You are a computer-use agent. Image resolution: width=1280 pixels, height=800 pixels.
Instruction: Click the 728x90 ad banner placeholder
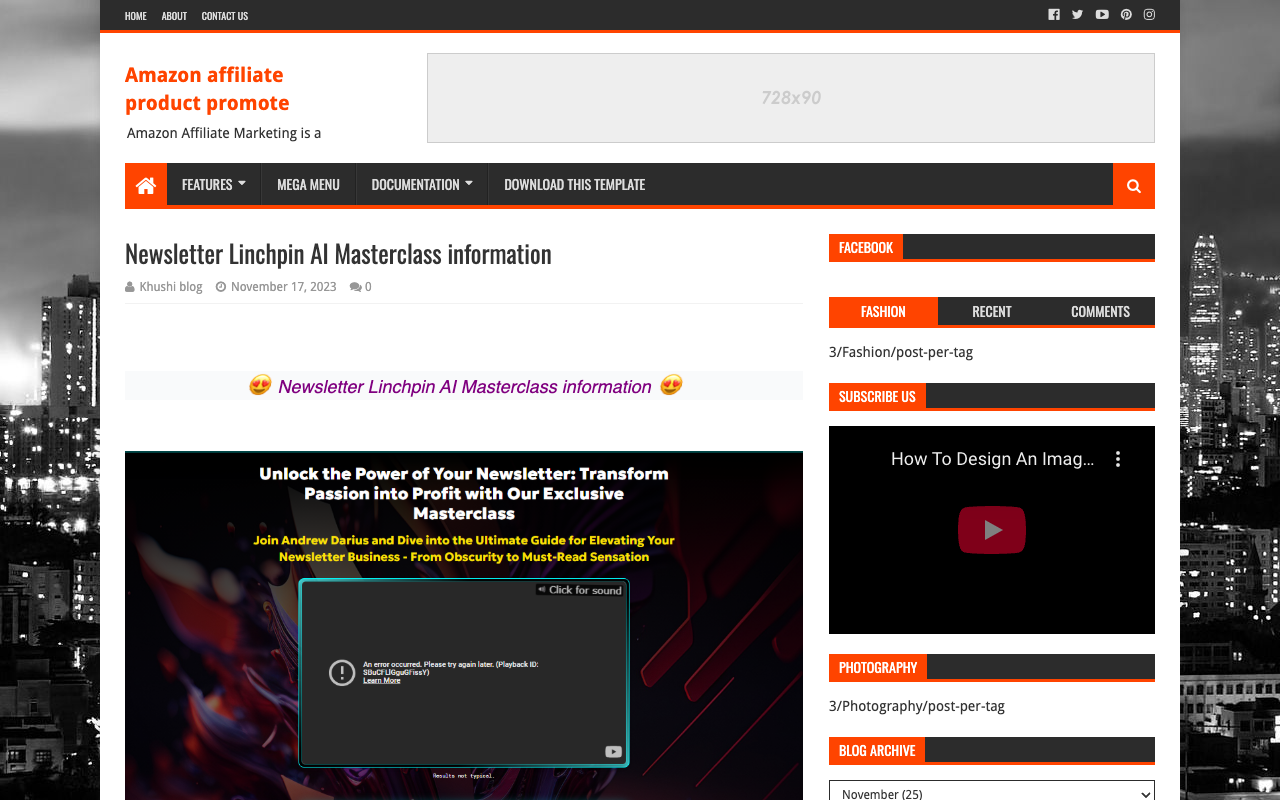(x=791, y=98)
